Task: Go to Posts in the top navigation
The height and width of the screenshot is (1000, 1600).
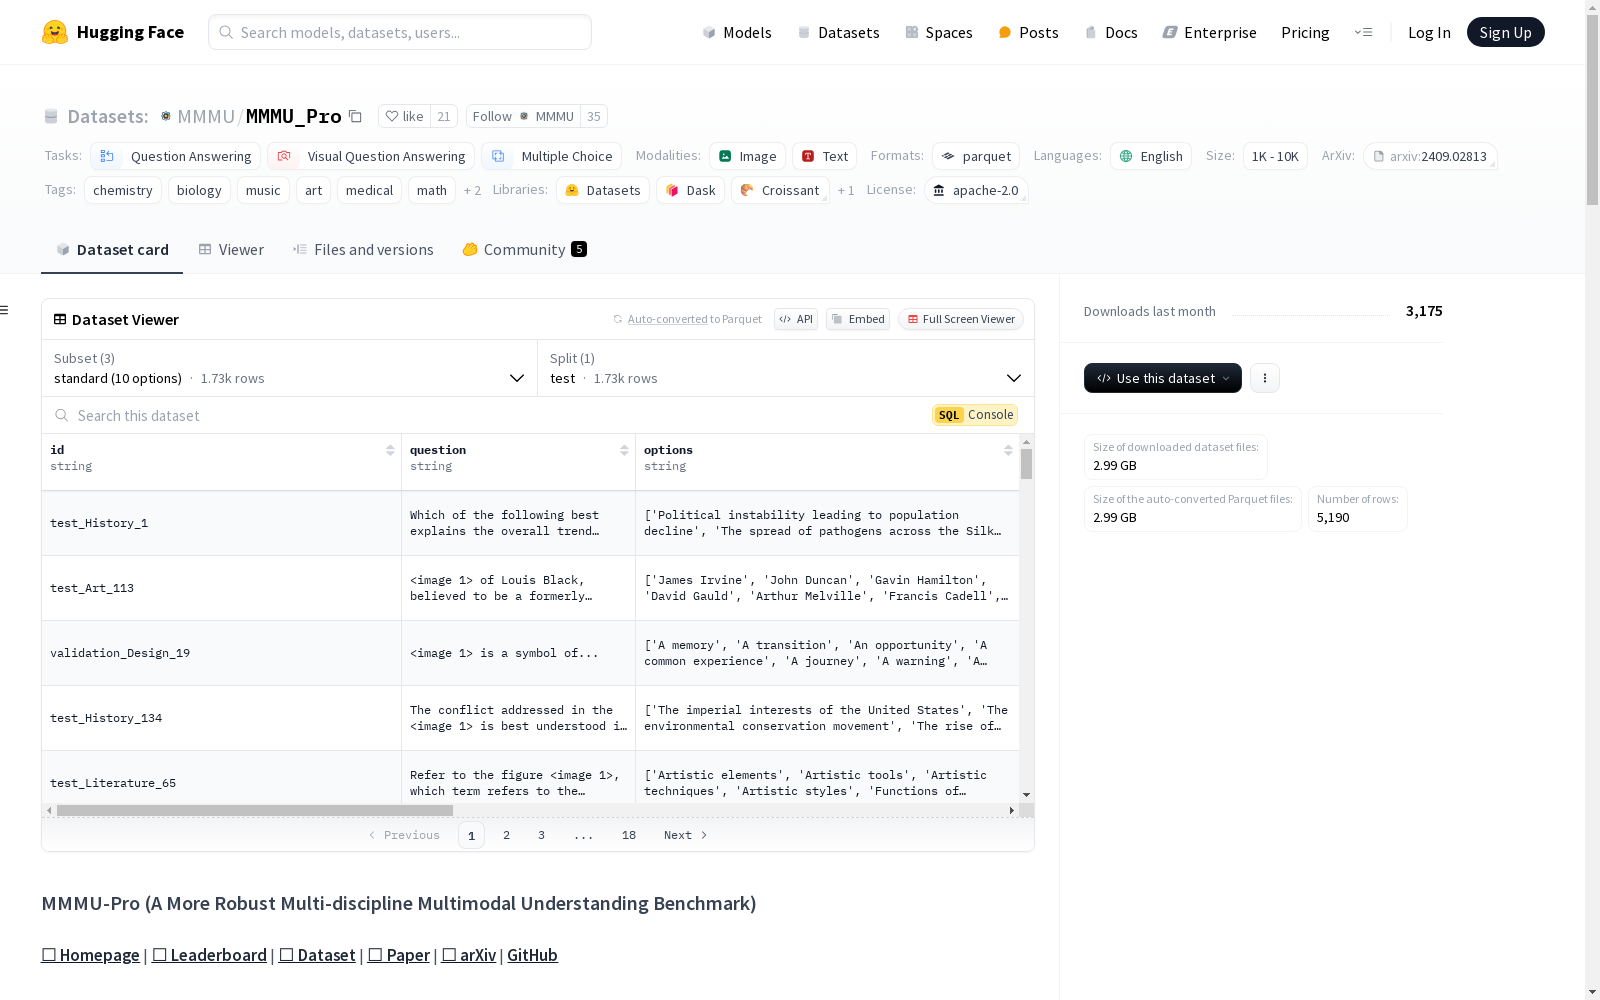Action: click(x=1028, y=32)
